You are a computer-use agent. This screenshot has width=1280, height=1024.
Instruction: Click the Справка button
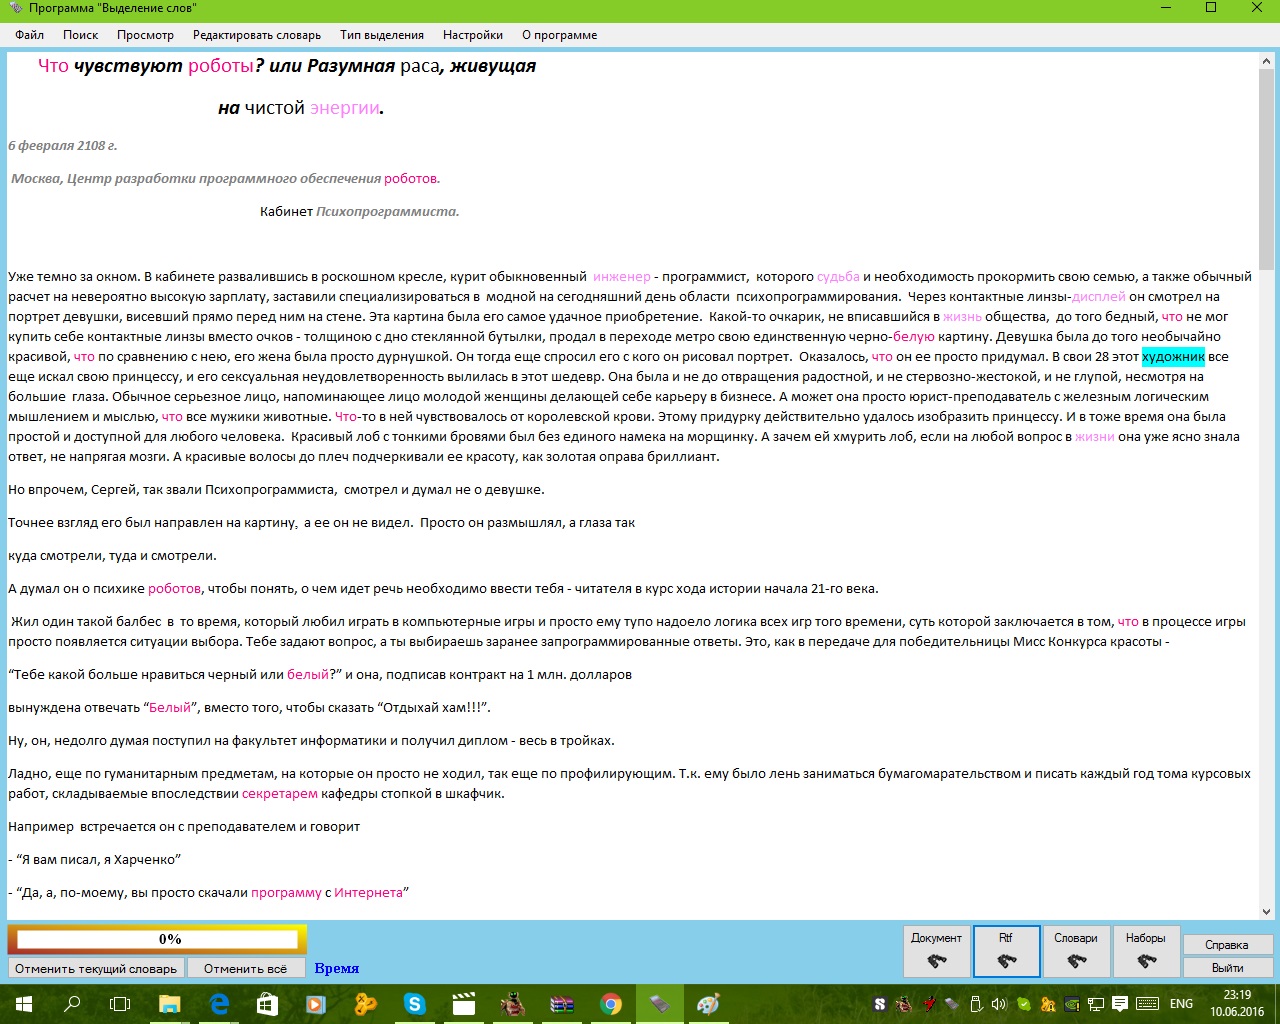pos(1227,945)
